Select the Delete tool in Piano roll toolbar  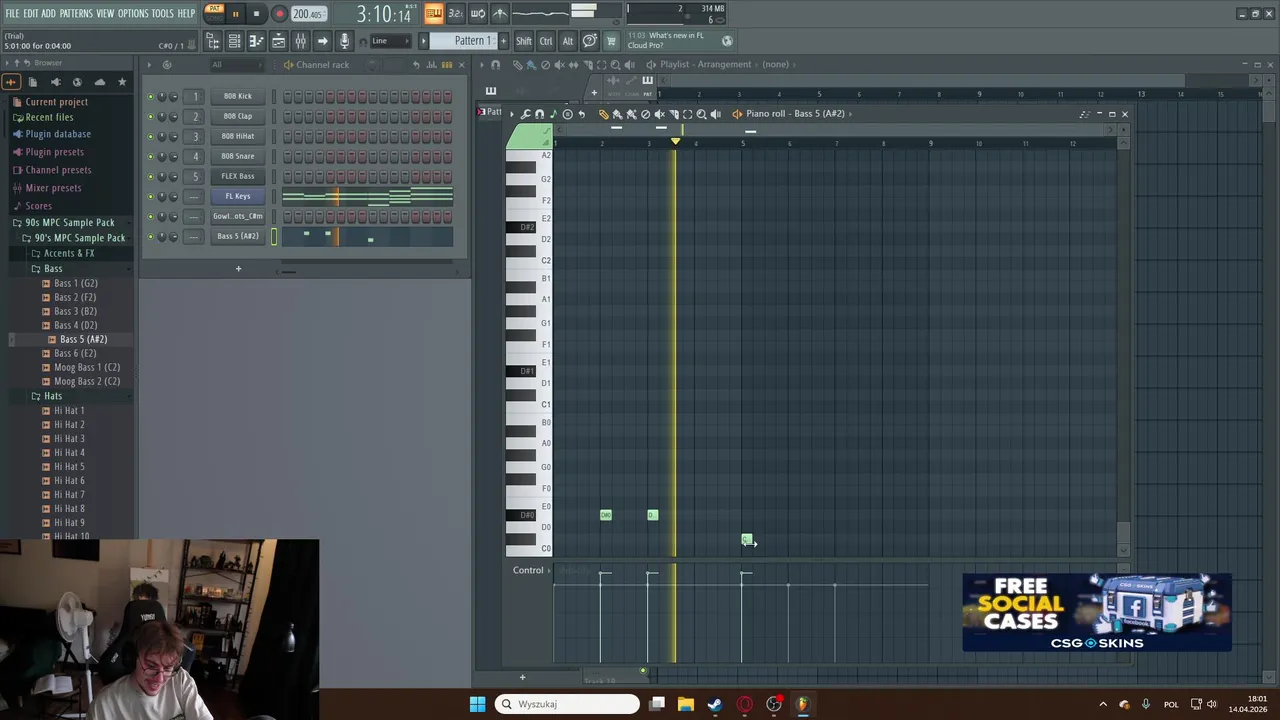[645, 114]
